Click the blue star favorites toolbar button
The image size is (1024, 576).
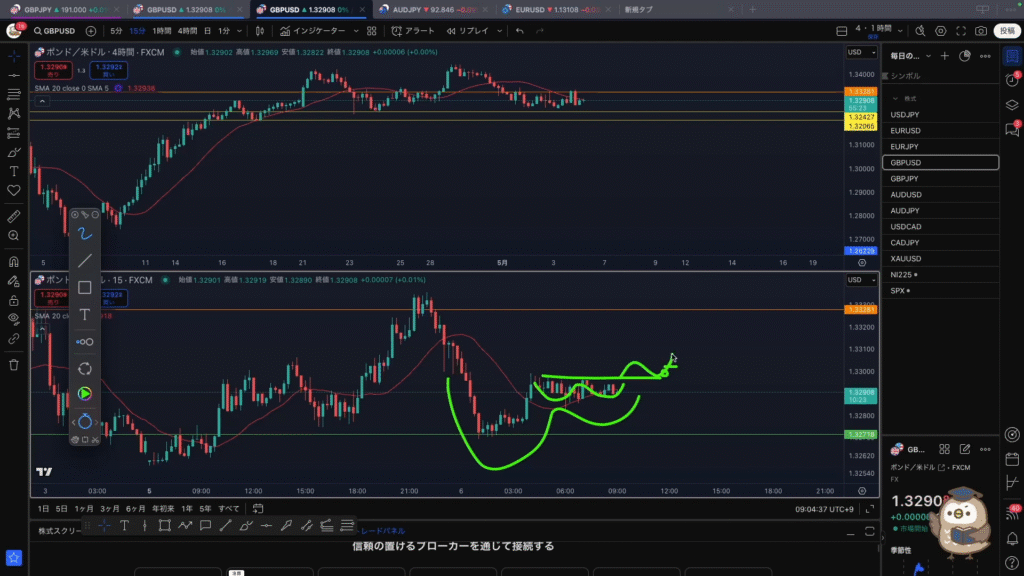[14, 558]
